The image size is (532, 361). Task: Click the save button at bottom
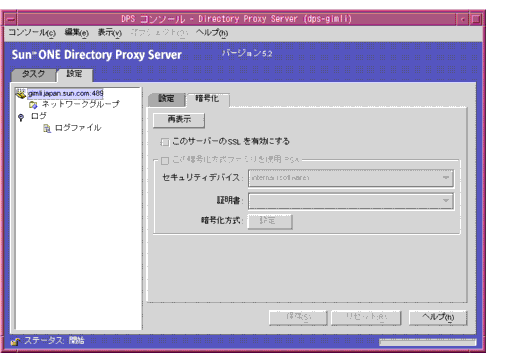point(298,318)
